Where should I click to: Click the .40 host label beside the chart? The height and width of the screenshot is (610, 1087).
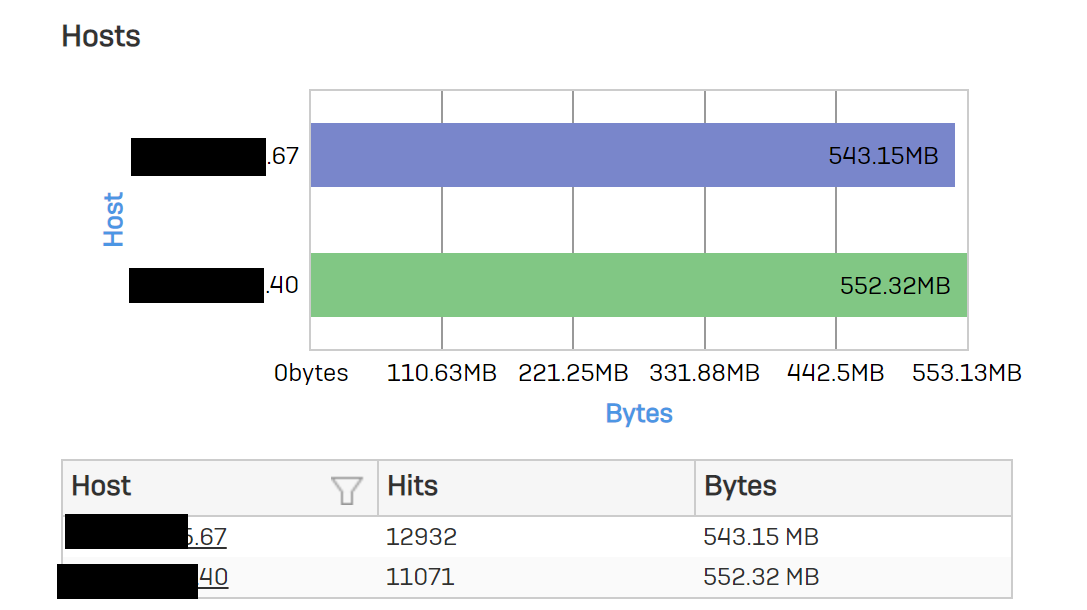pos(282,285)
